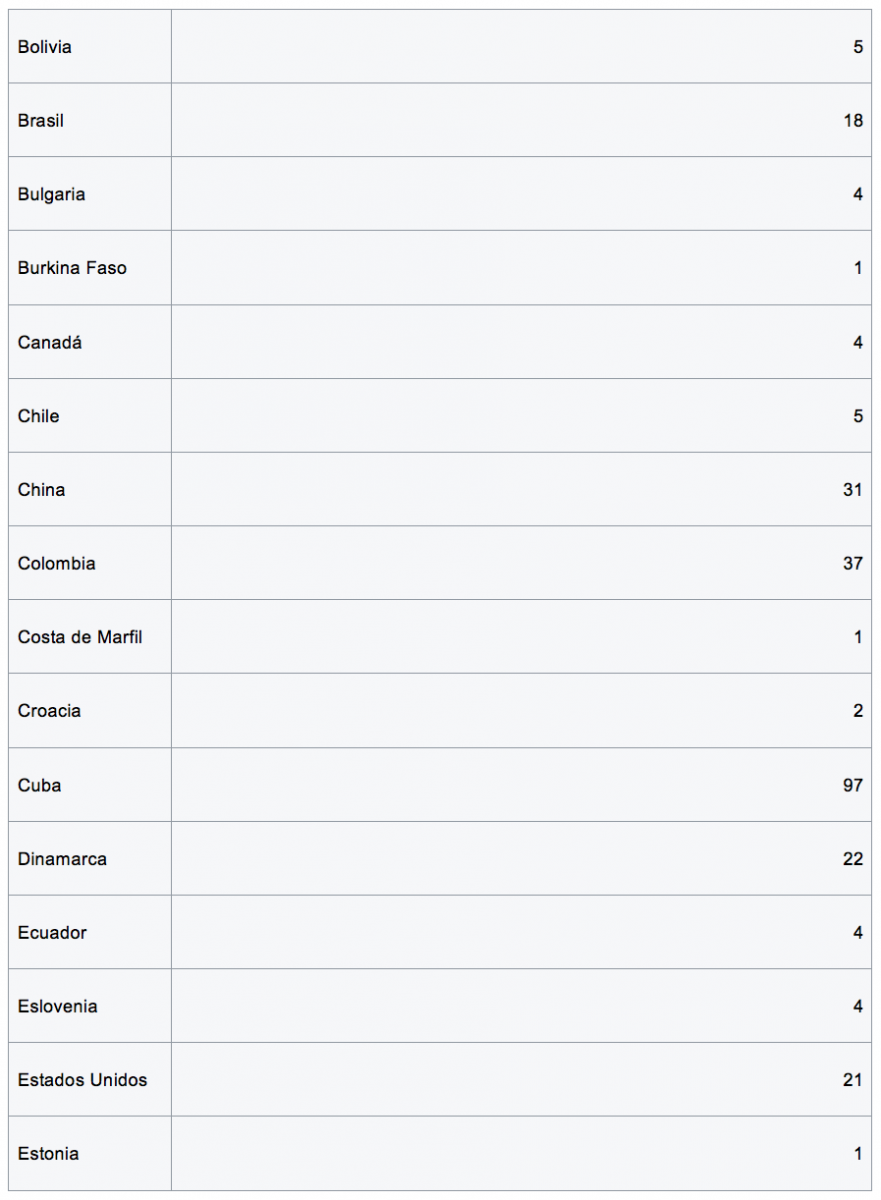This screenshot has height=1200, width=881.
Task: Click China's value 31
Action: tap(852, 490)
